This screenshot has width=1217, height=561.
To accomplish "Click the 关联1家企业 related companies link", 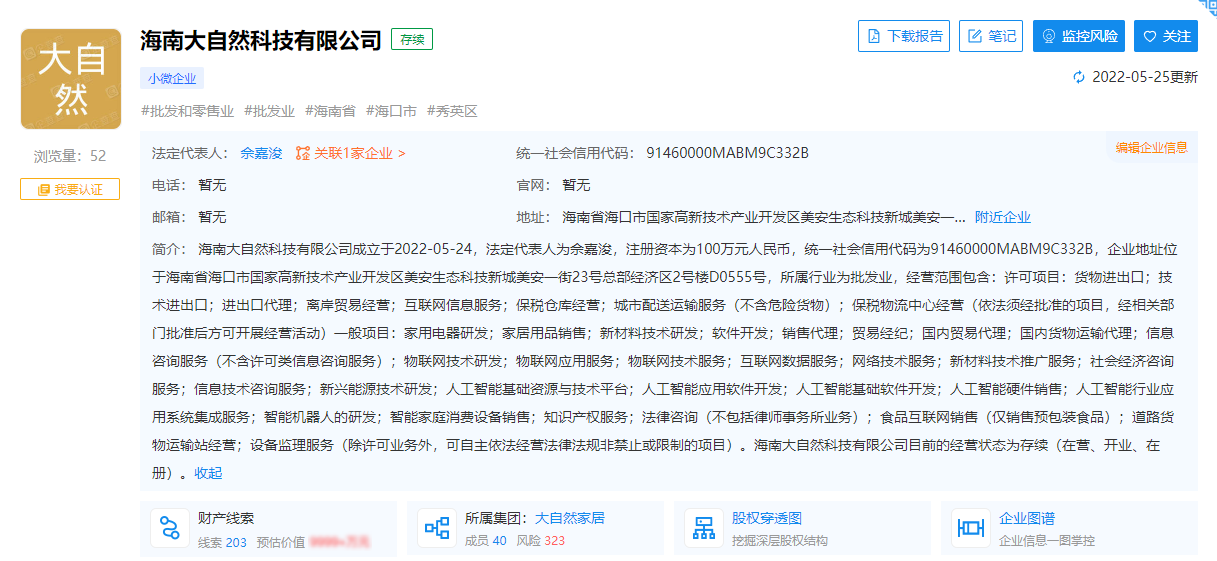I will pyautogui.click(x=360, y=153).
